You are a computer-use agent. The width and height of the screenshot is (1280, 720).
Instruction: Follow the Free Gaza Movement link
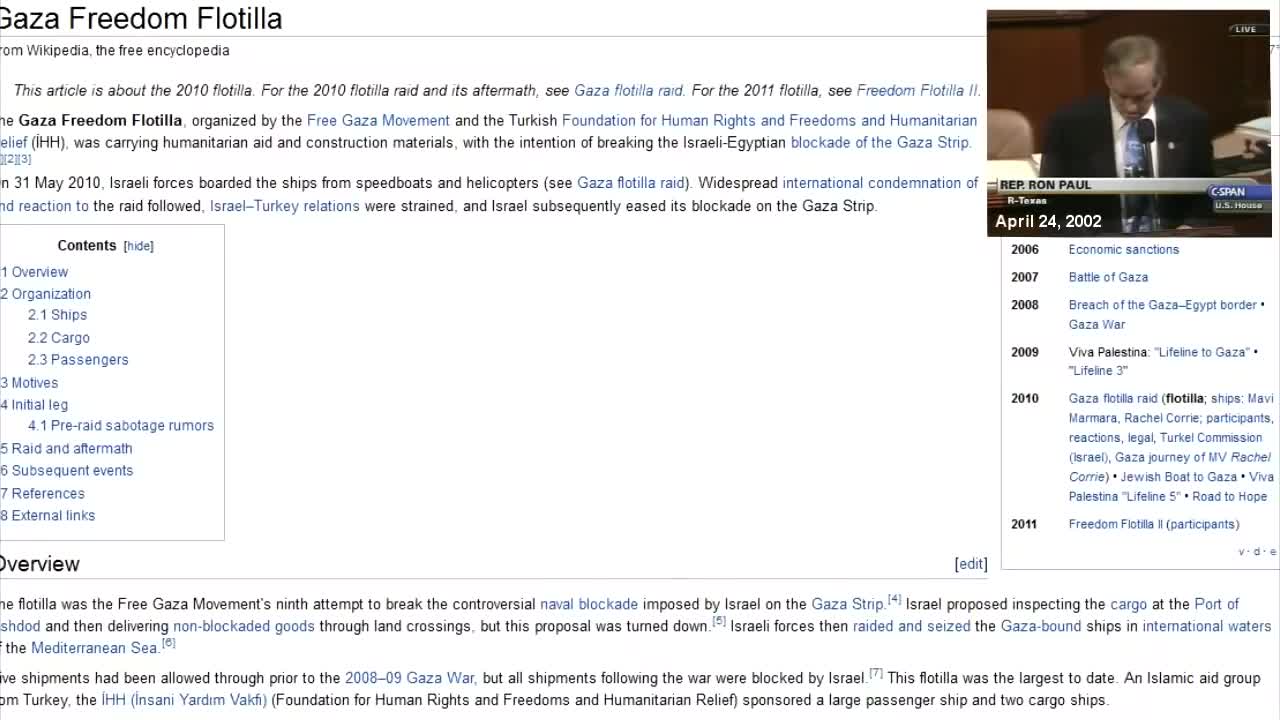click(x=378, y=120)
